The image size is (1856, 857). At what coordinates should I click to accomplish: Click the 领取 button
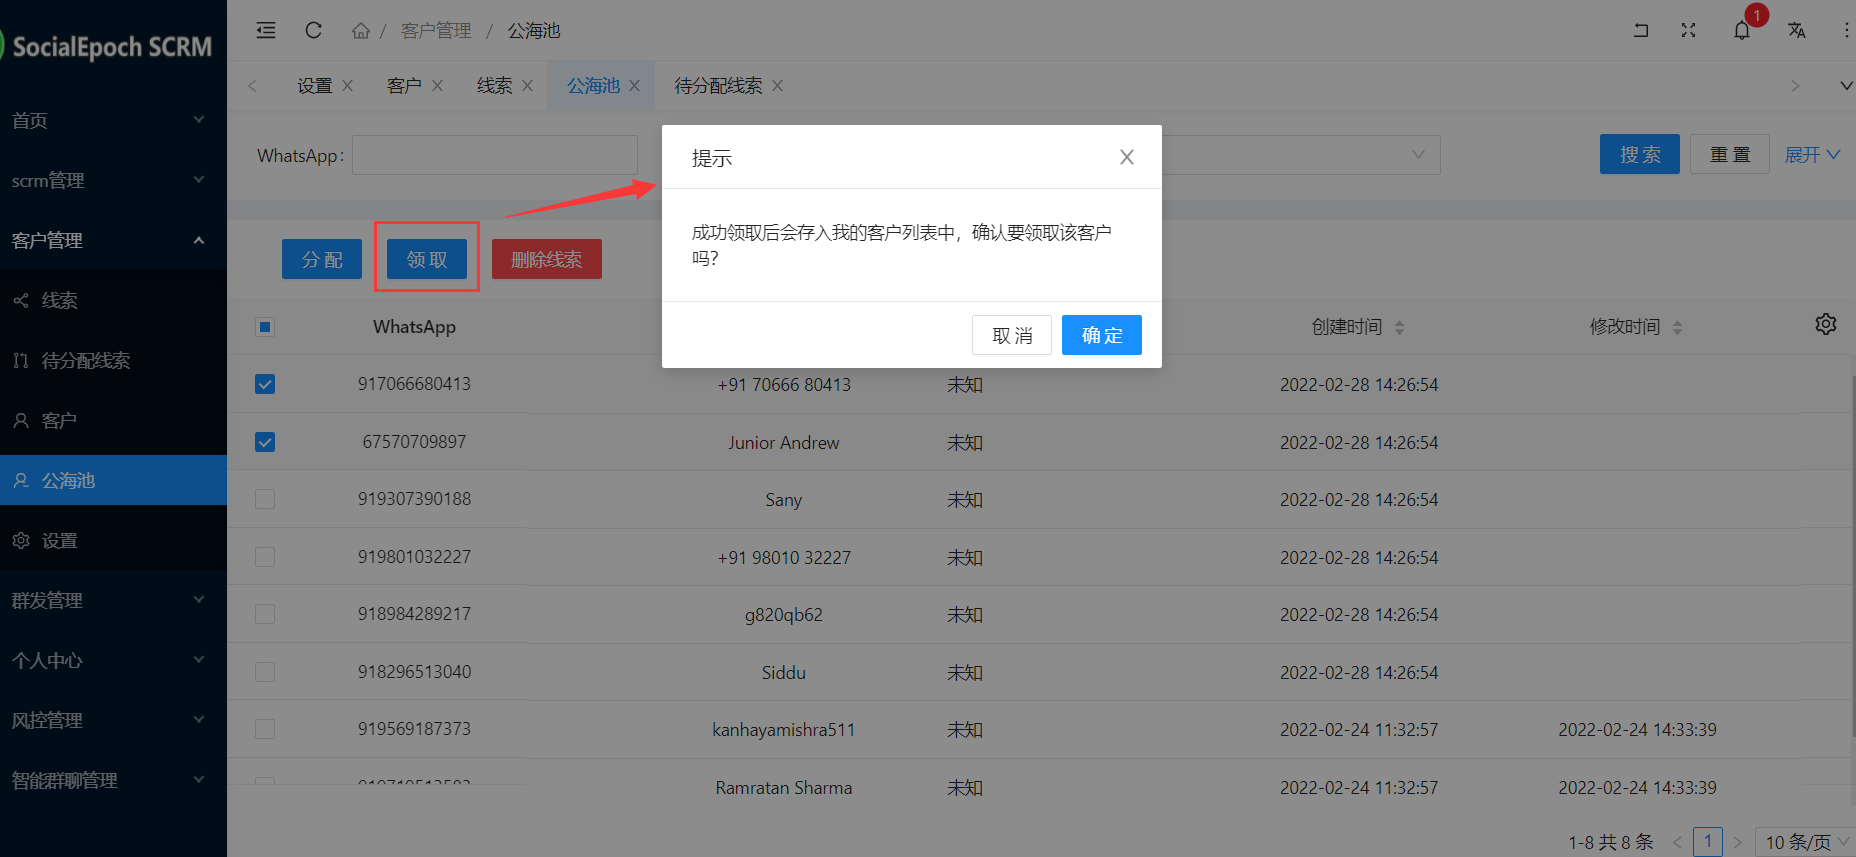[x=427, y=259]
